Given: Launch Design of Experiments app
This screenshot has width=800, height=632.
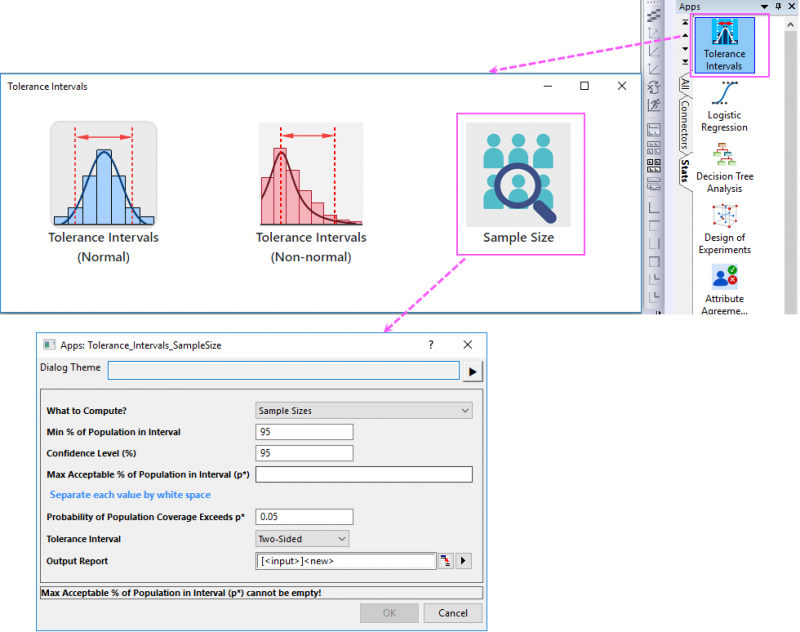Looking at the screenshot, I should tap(724, 228).
